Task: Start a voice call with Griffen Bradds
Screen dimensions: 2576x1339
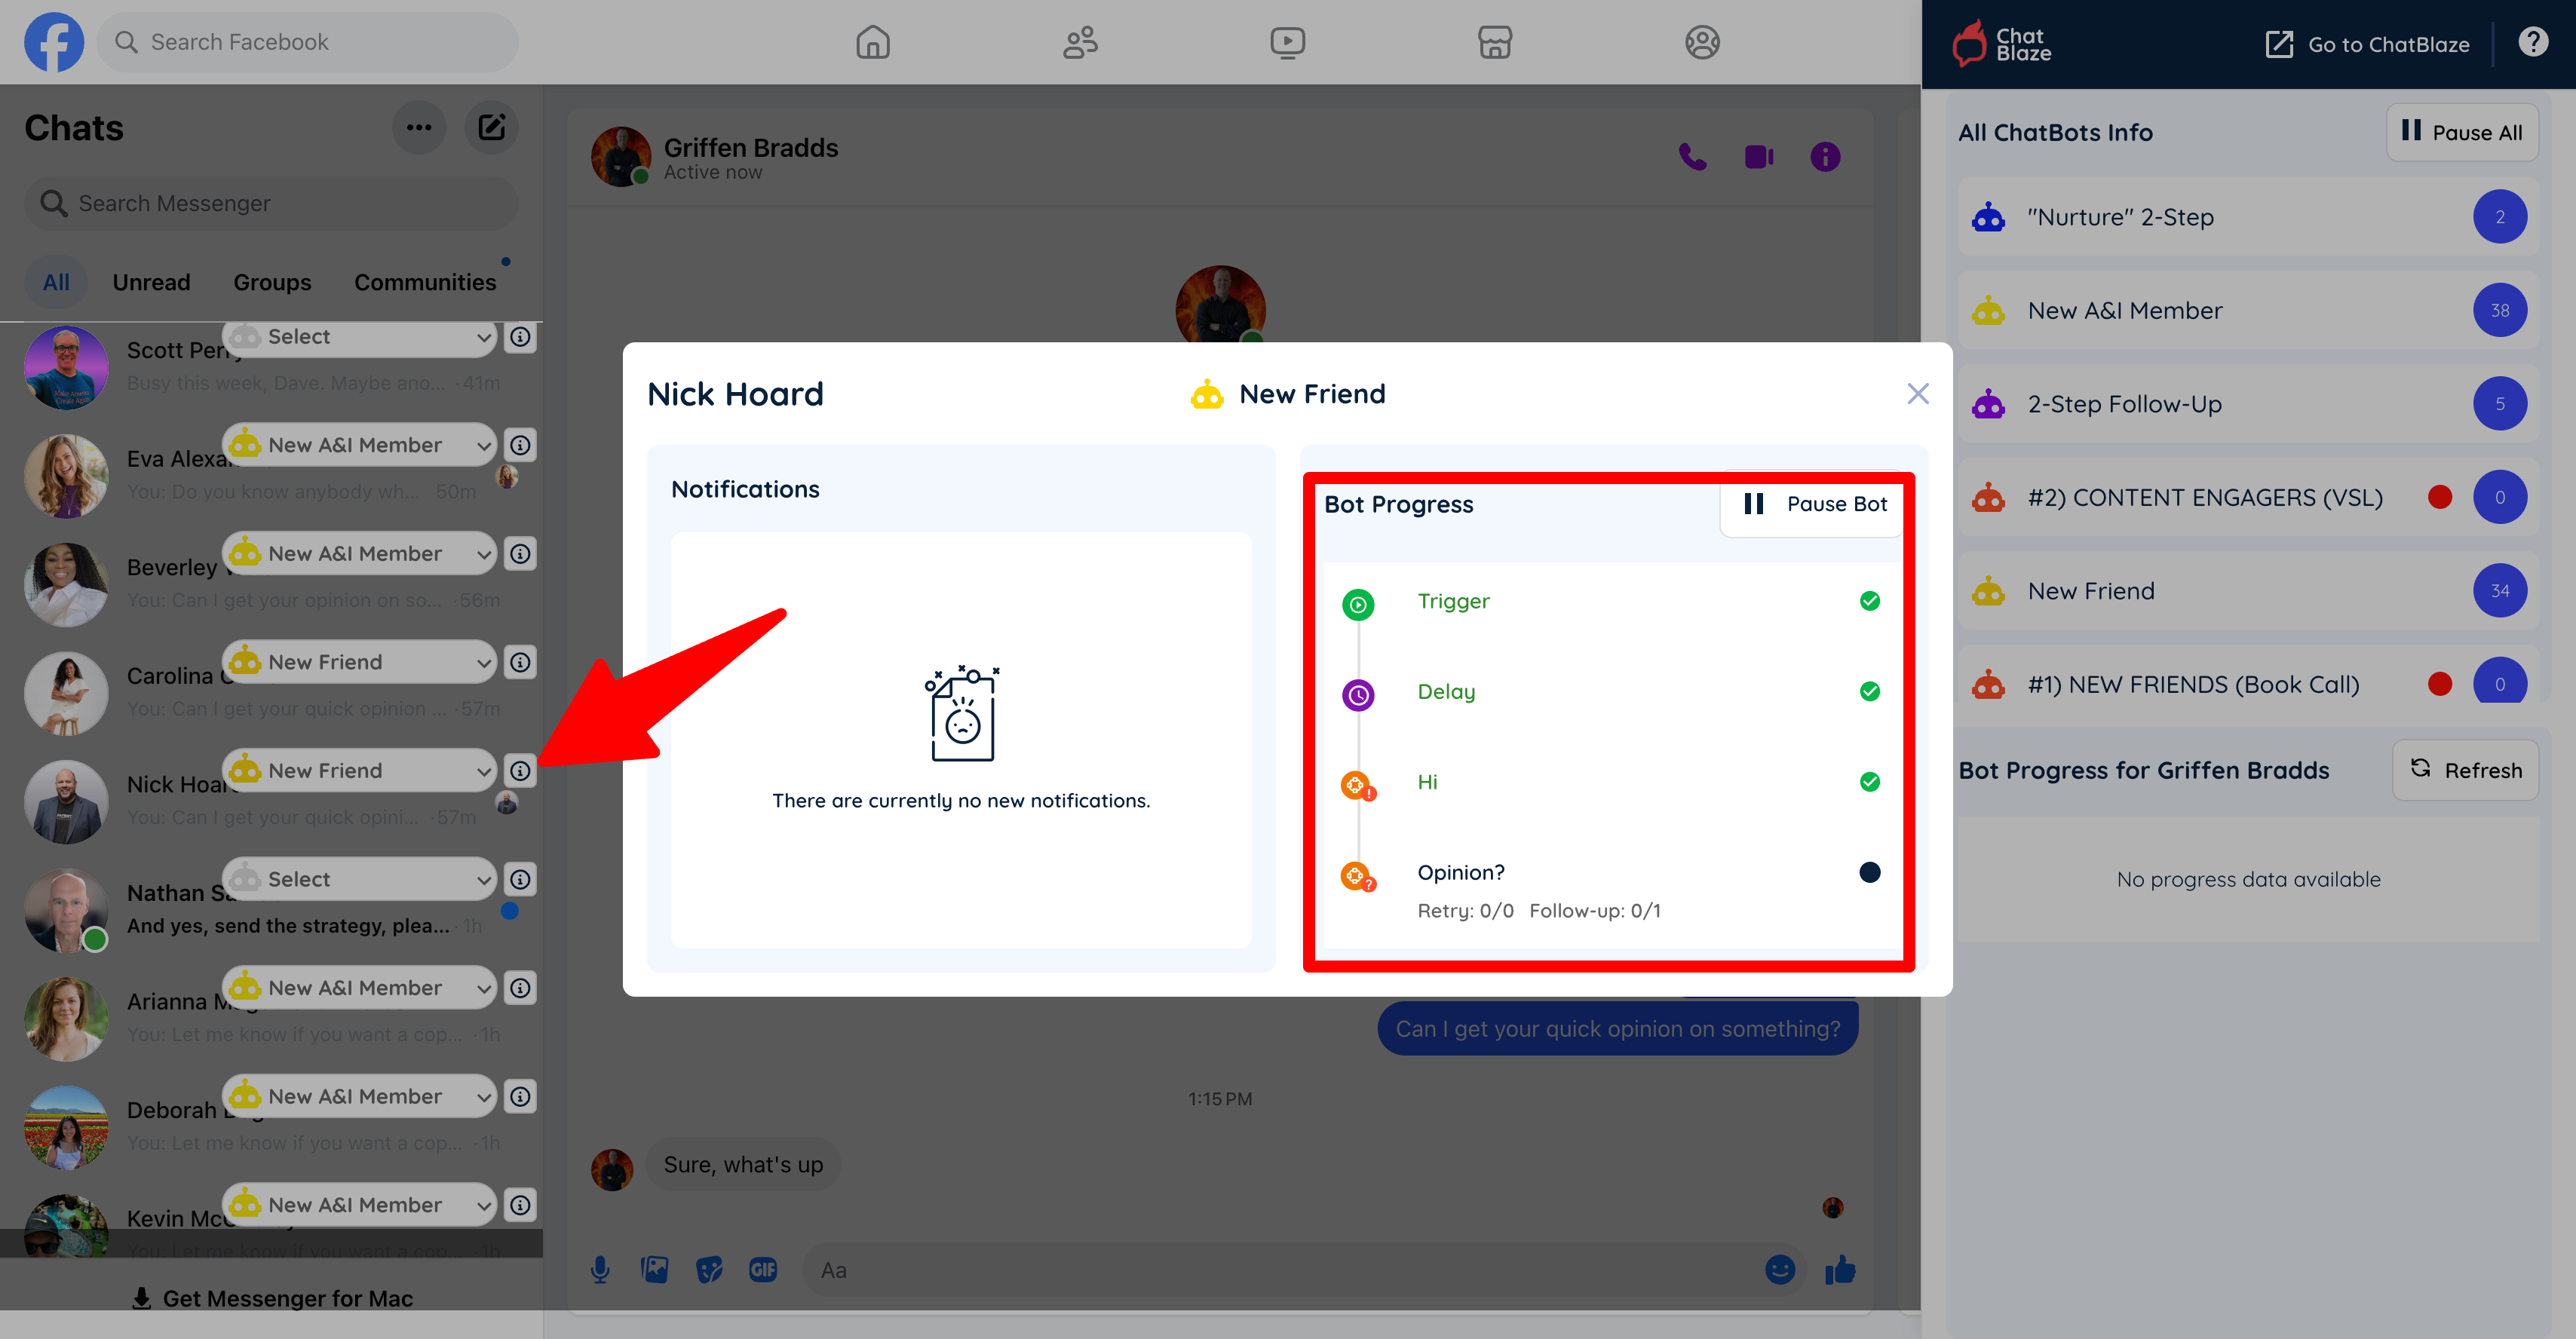Action: click(1692, 157)
